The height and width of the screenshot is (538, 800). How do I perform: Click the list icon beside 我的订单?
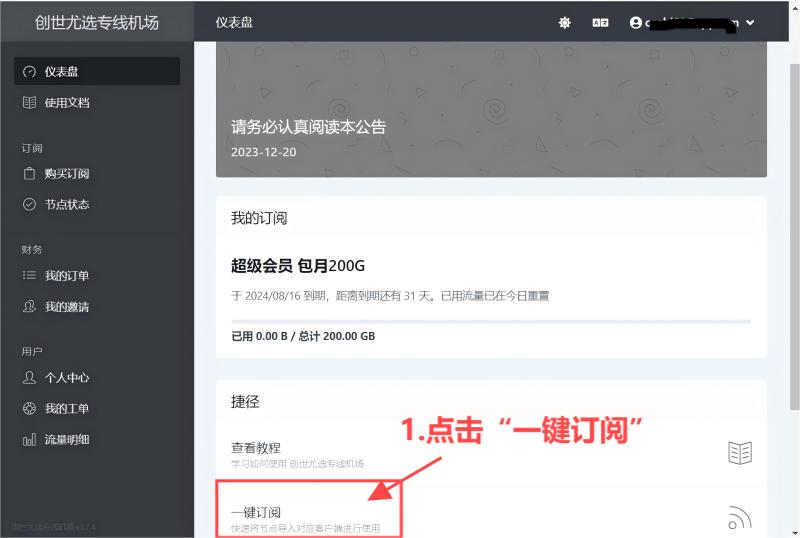29,276
